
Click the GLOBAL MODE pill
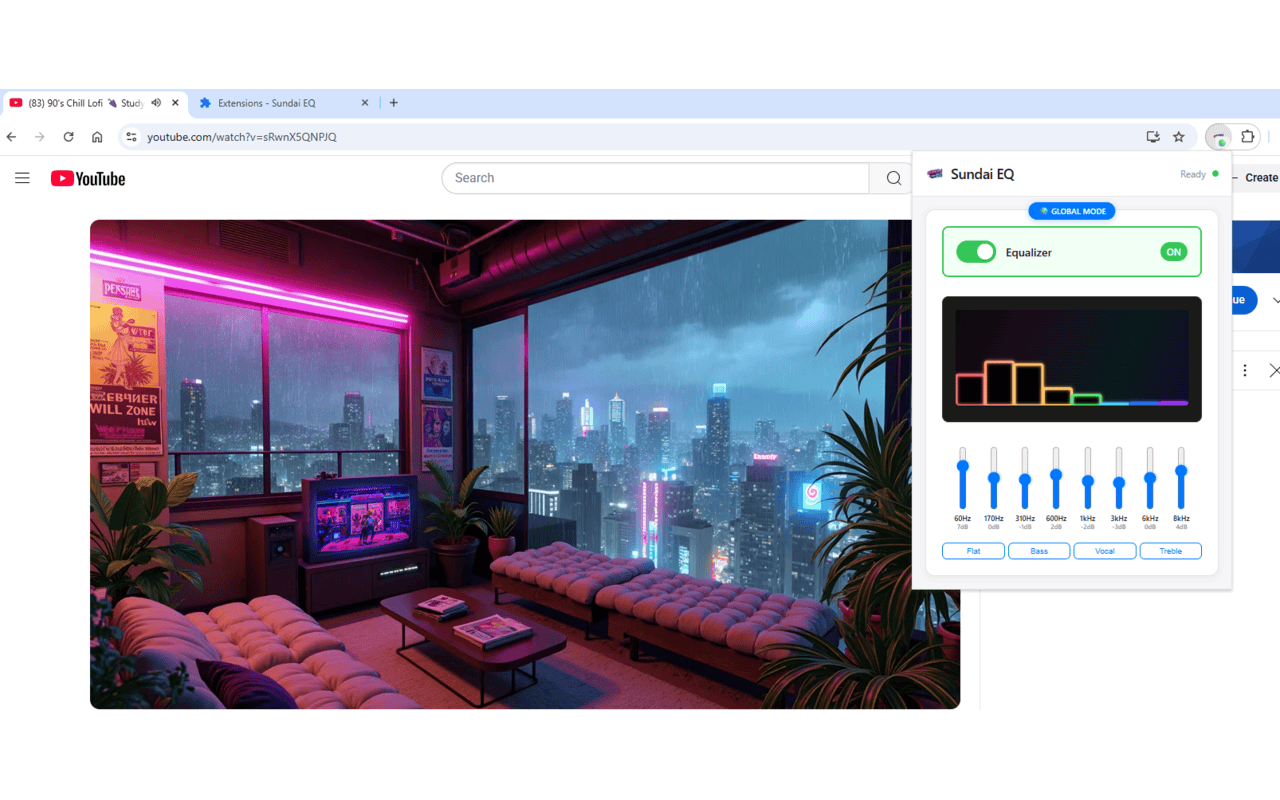[1071, 211]
